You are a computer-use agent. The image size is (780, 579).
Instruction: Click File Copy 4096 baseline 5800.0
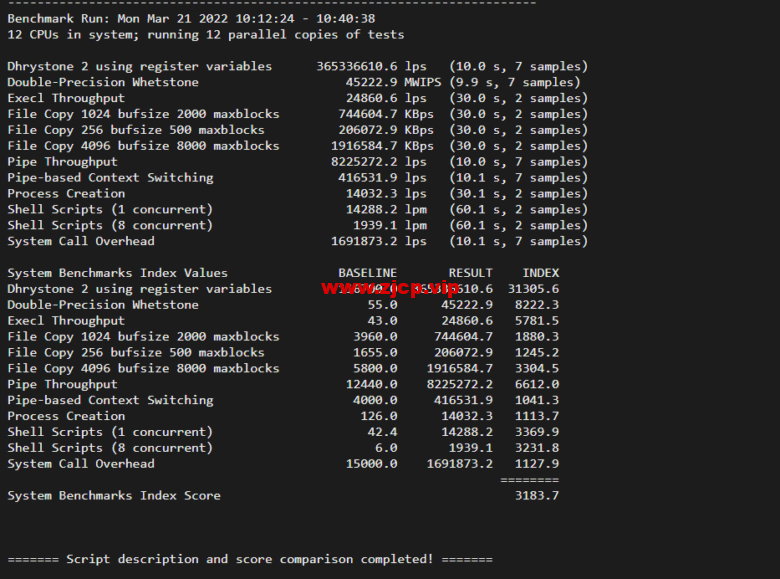point(375,369)
